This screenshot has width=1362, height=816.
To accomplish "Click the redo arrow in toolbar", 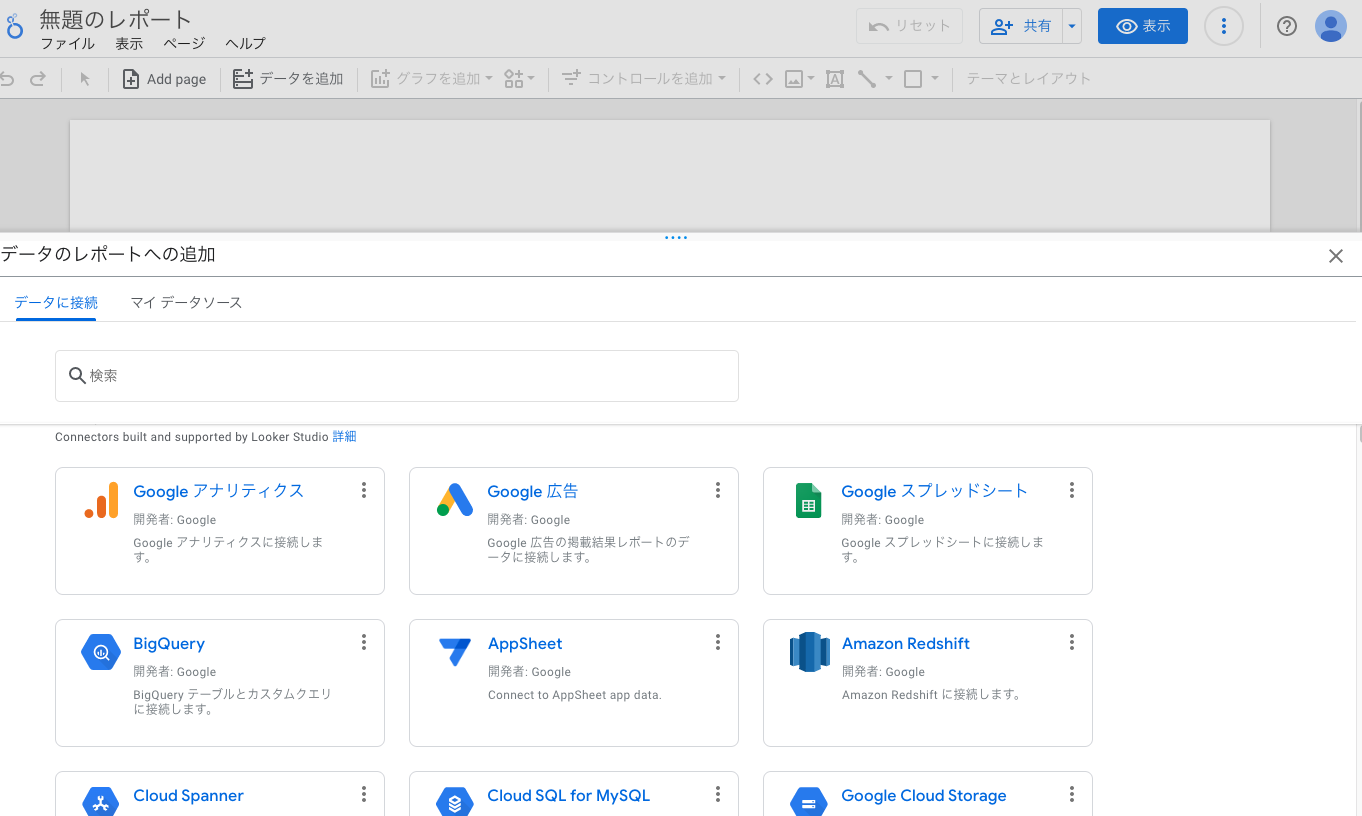I will 38,79.
